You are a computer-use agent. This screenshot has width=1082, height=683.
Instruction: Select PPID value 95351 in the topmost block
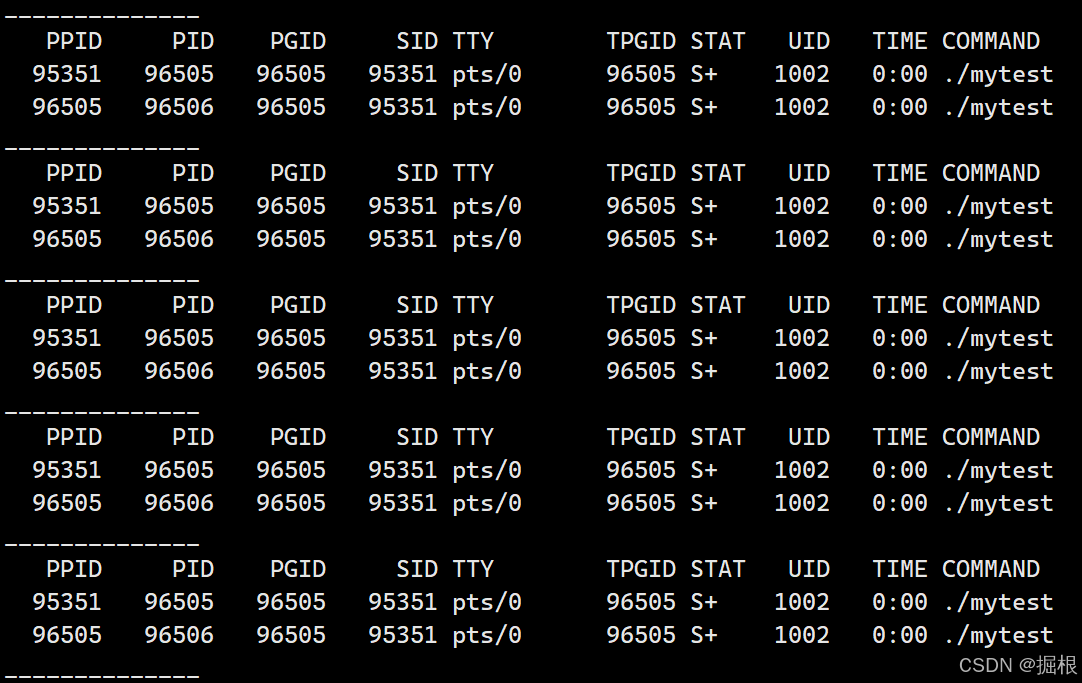click(67, 74)
